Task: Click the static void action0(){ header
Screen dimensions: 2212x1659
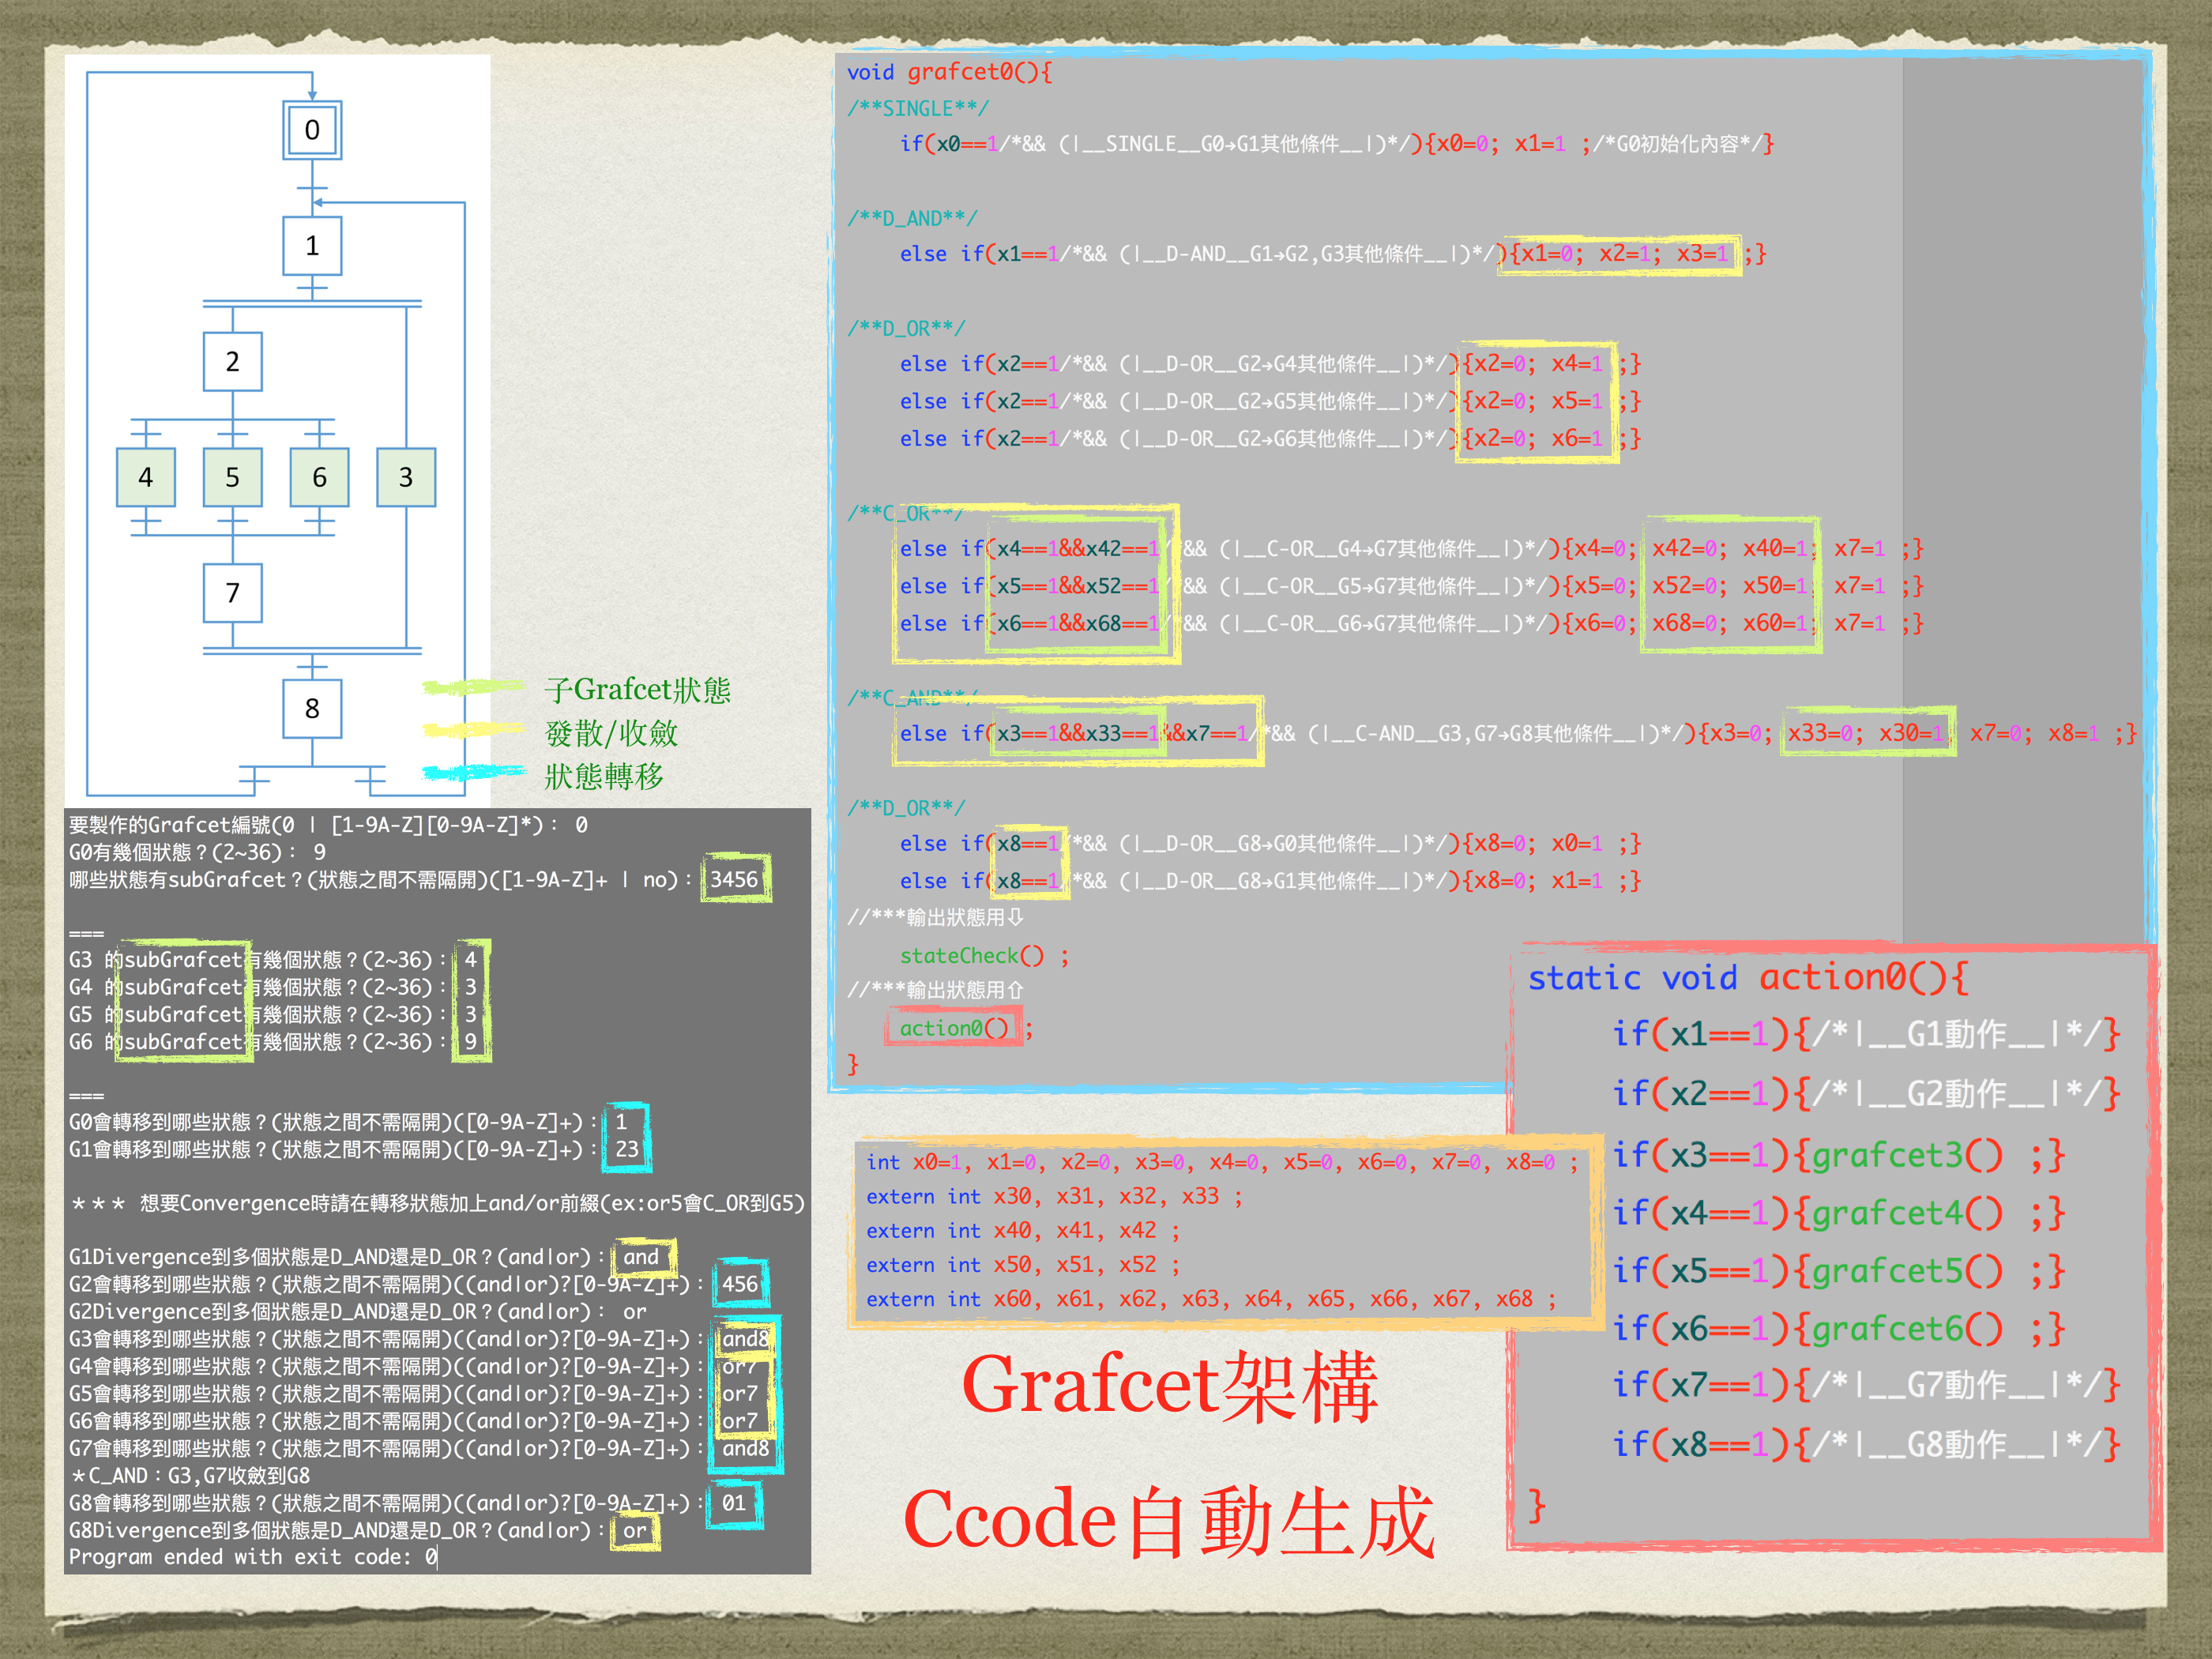Action: click(1749, 978)
